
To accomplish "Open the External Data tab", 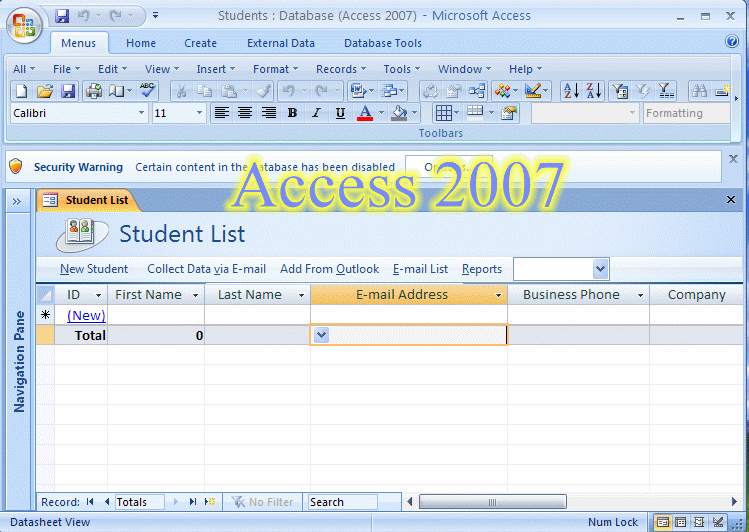I will click(x=281, y=43).
